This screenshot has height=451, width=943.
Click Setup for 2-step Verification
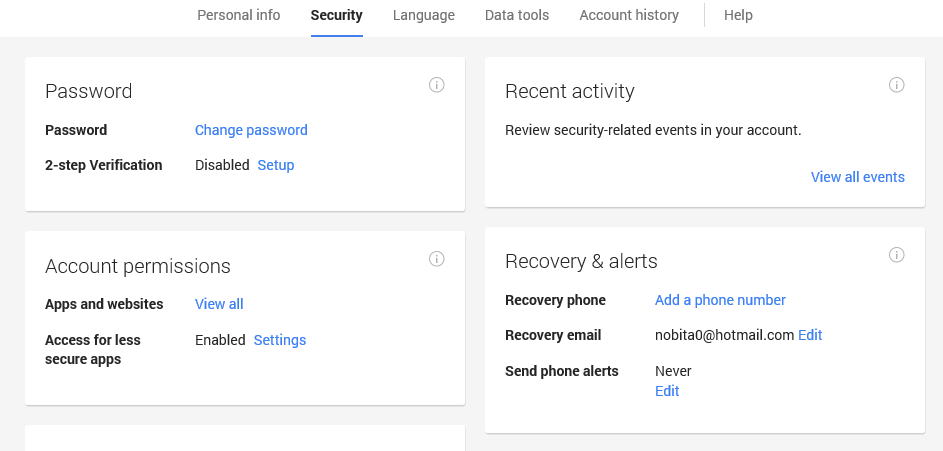pyautogui.click(x=276, y=165)
